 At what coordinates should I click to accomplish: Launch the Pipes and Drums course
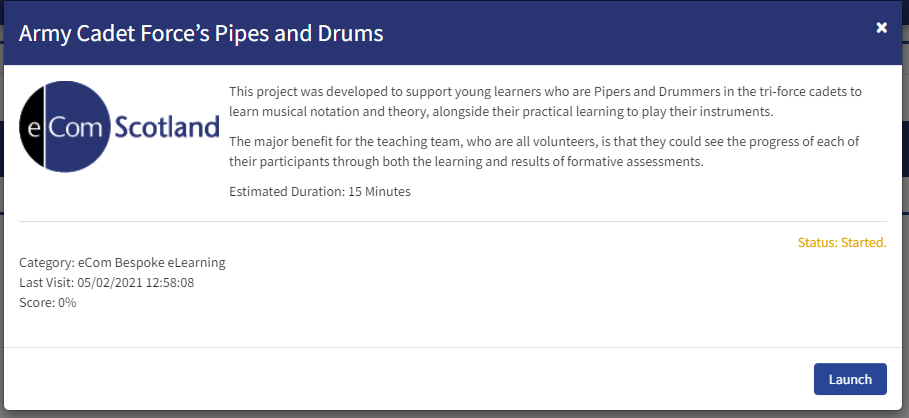pyautogui.click(x=850, y=379)
